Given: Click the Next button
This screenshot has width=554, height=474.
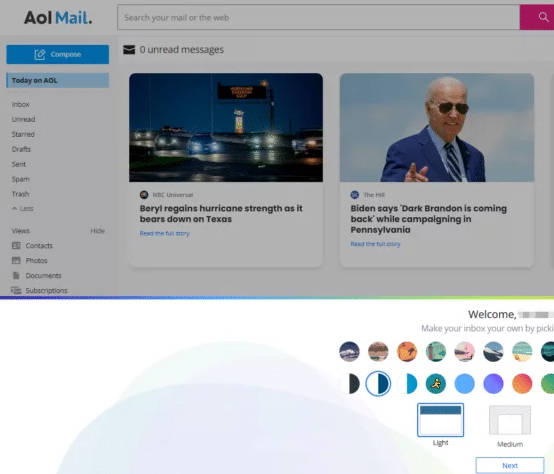Looking at the screenshot, I should point(510,466).
